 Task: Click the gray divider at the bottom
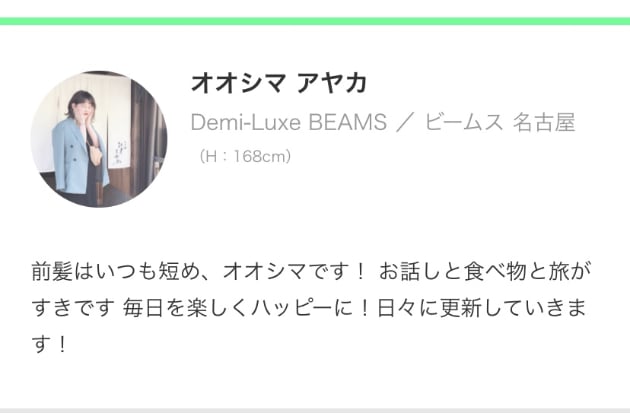(x=315, y=411)
